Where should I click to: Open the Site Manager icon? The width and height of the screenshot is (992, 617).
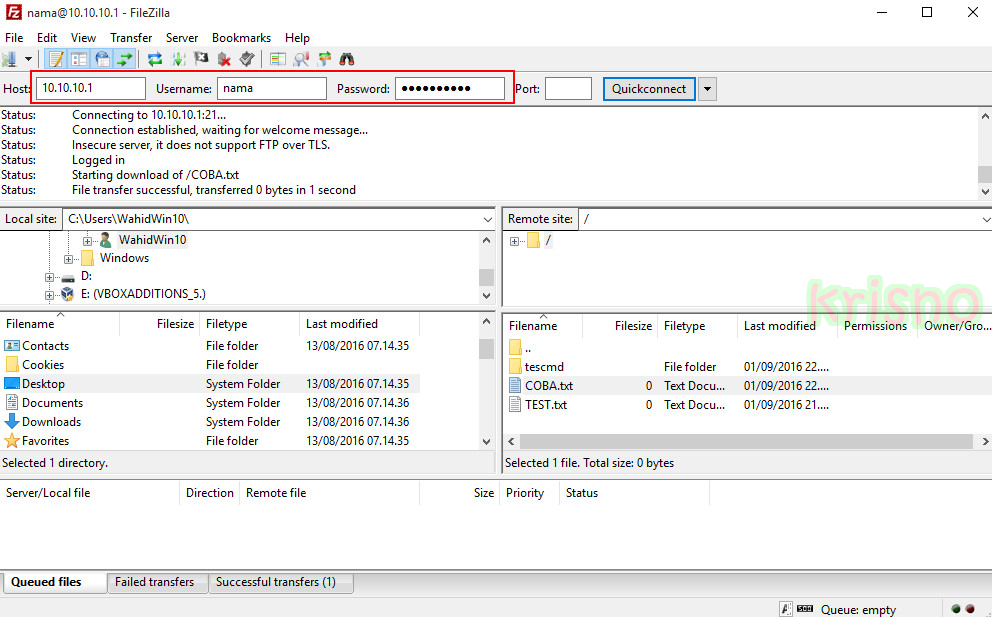[9, 59]
